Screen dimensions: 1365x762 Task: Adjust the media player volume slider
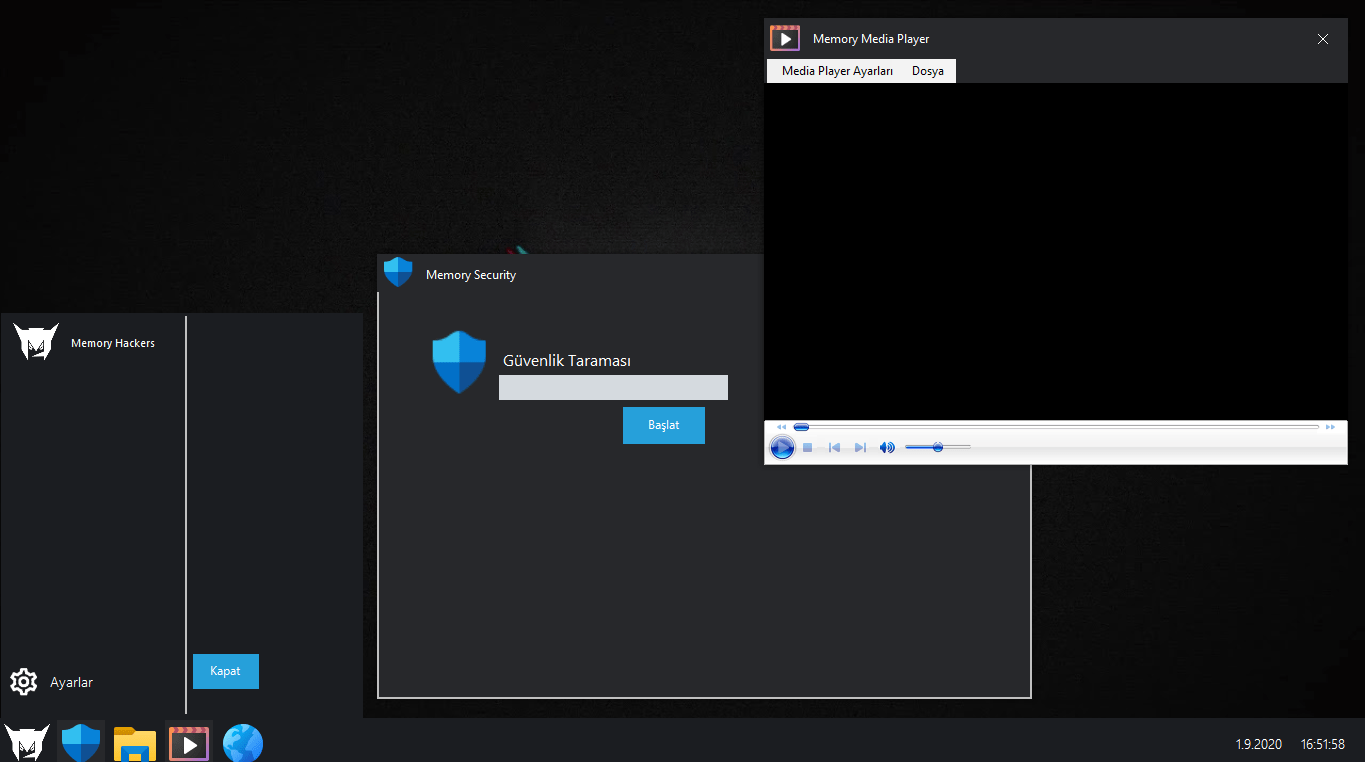pos(938,447)
